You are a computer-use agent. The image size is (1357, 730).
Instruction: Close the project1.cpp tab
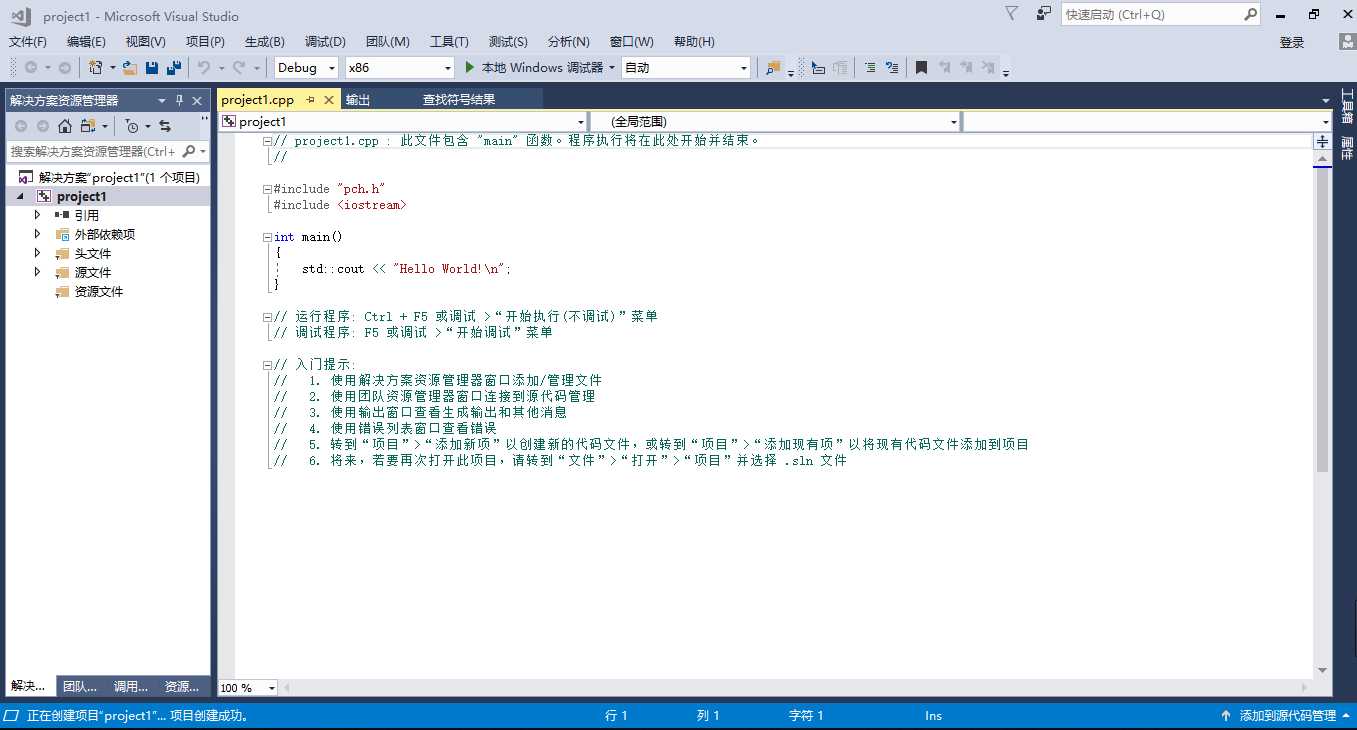click(x=328, y=100)
